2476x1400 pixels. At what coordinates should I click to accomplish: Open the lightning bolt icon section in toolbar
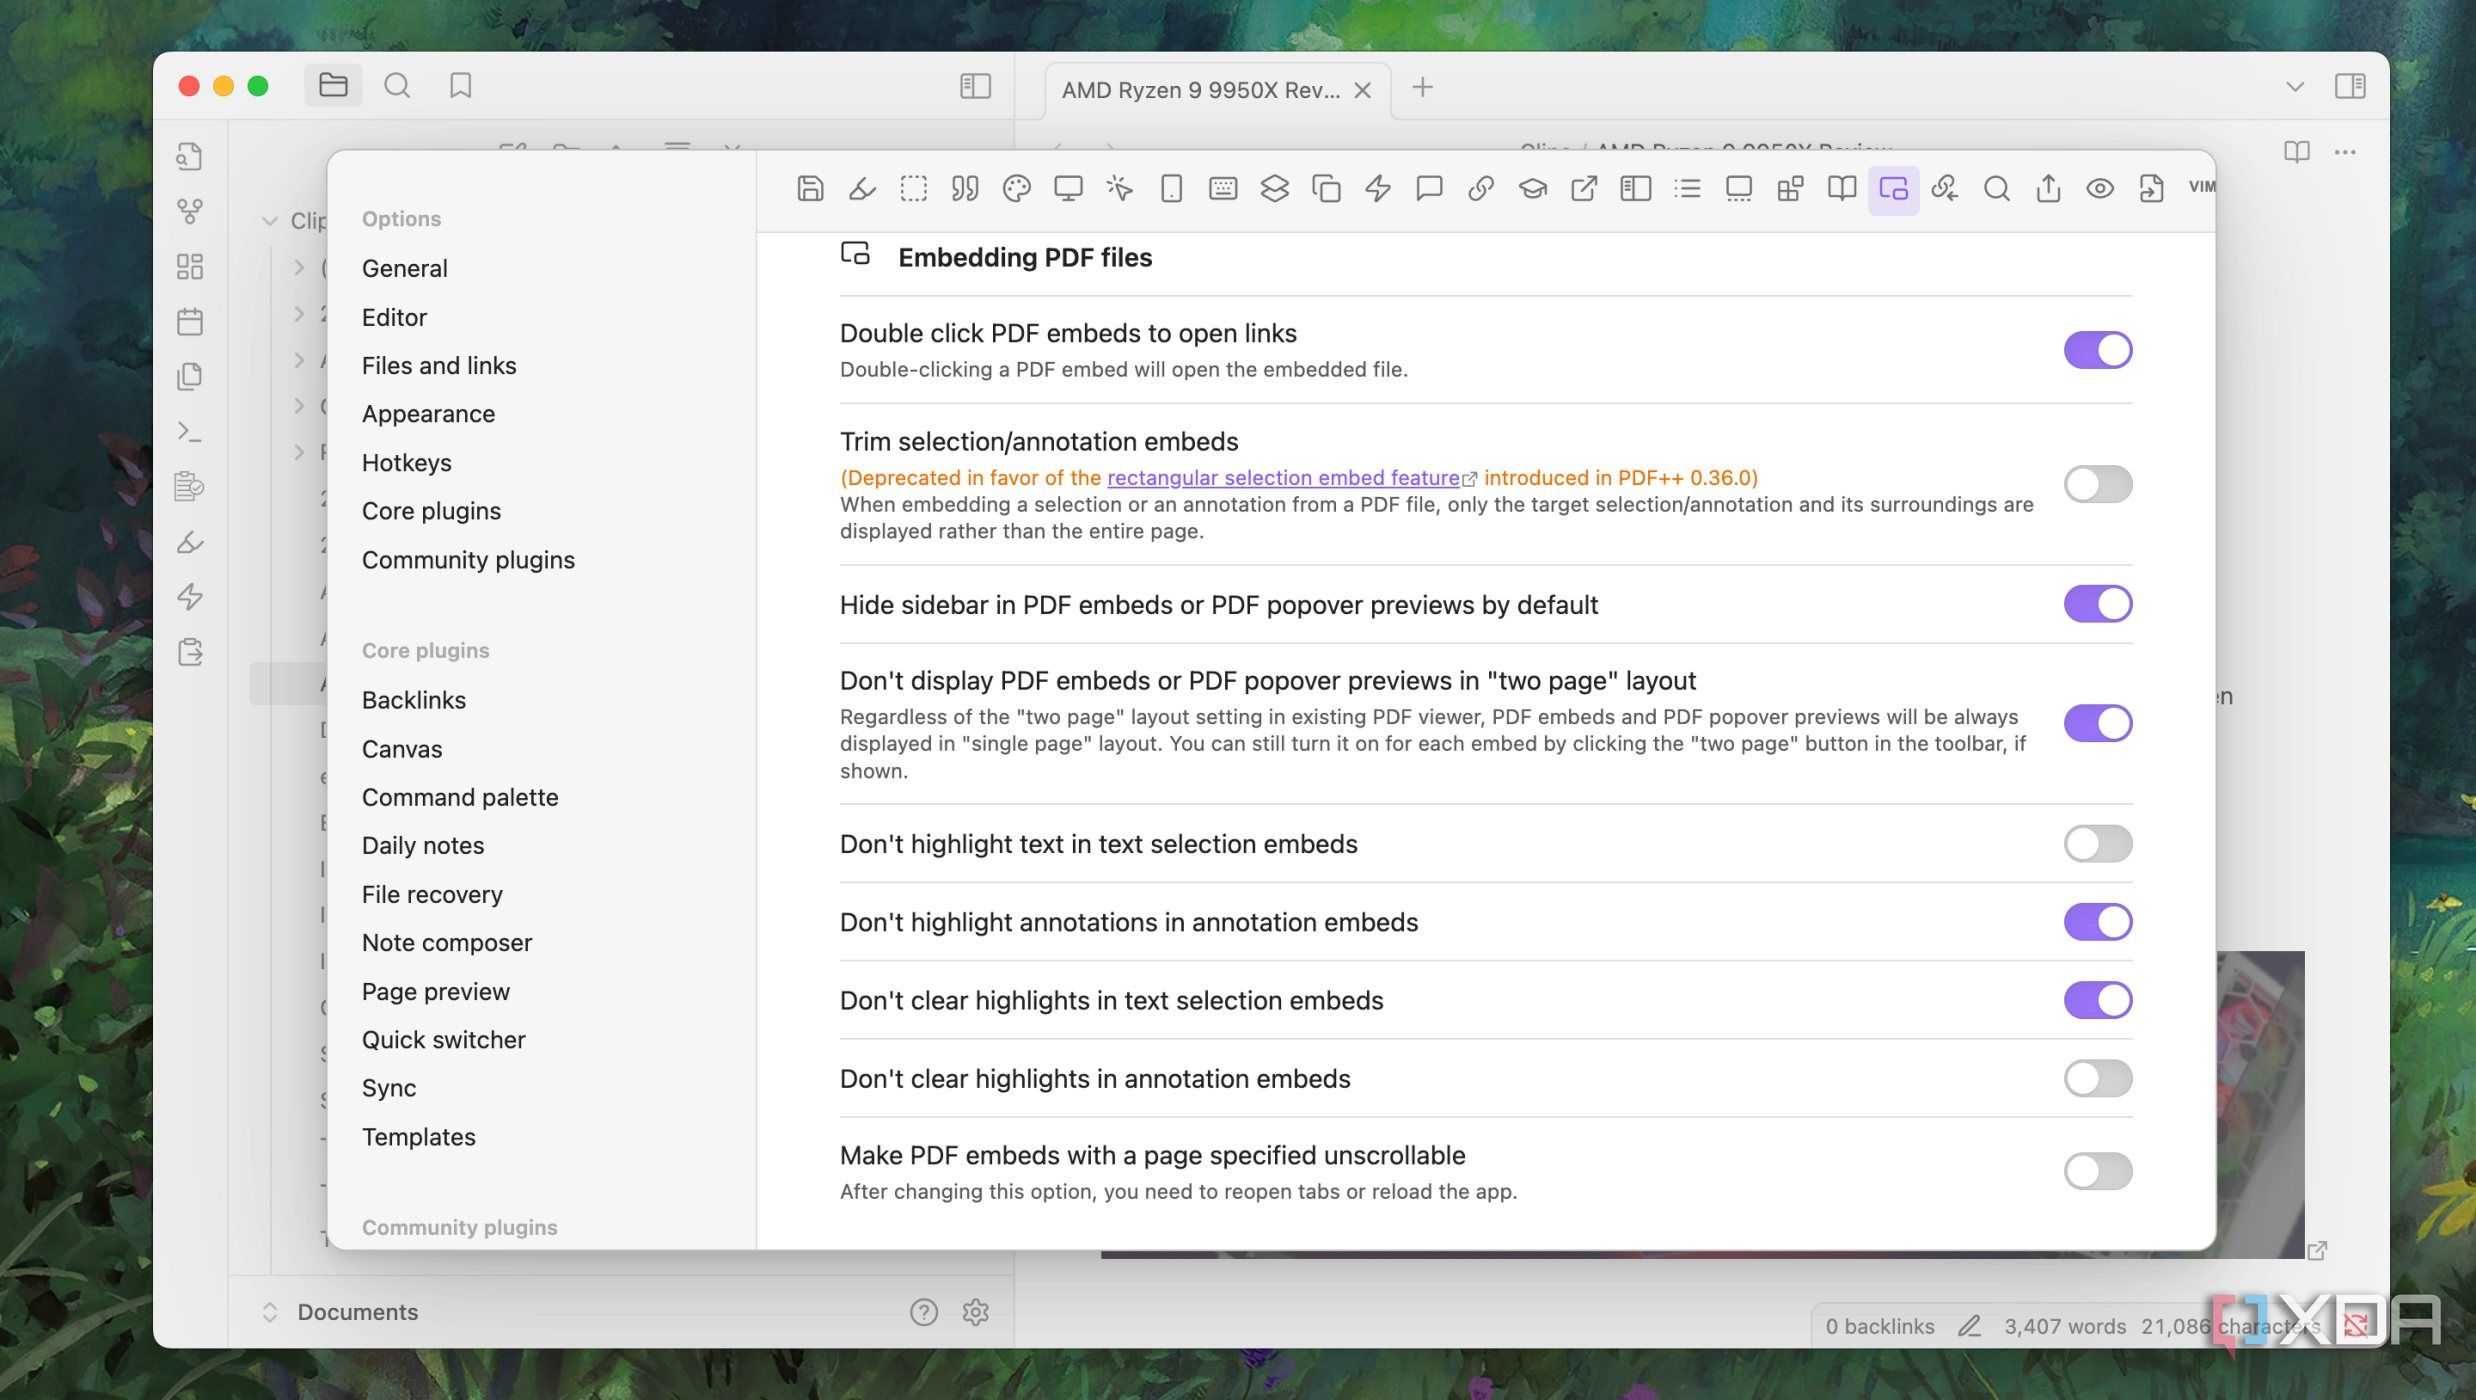tap(1378, 189)
